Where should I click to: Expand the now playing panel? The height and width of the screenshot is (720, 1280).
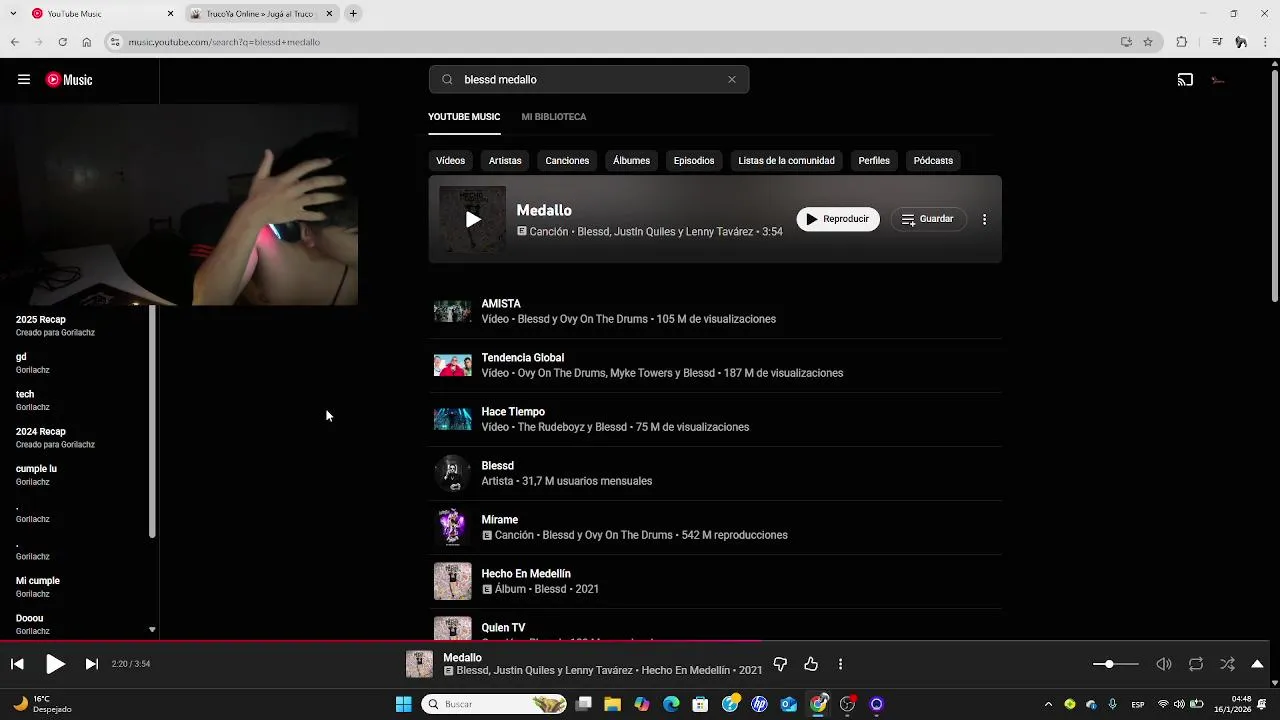1257,664
